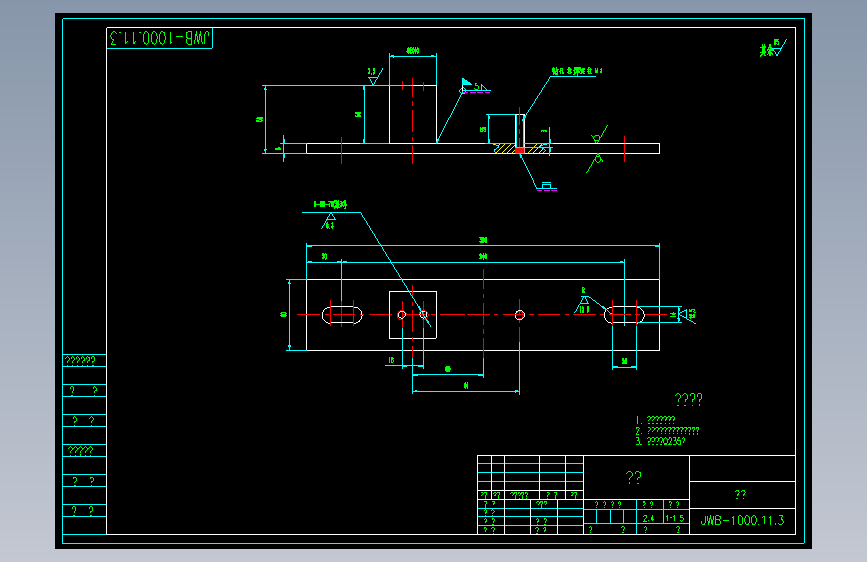Click the field weld flag symbol

pyautogui.click(x=466, y=83)
